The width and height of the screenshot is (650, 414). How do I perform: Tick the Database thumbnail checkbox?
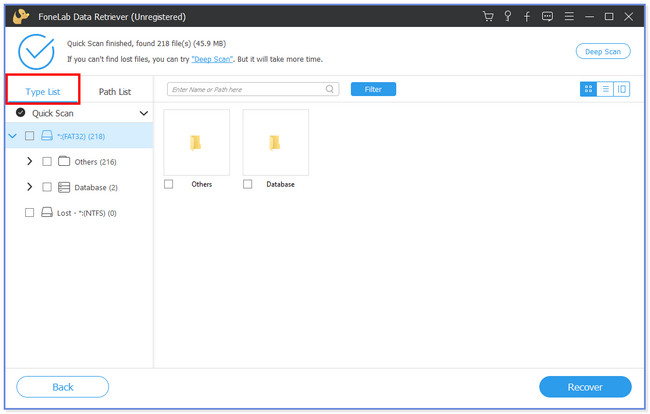click(x=247, y=184)
